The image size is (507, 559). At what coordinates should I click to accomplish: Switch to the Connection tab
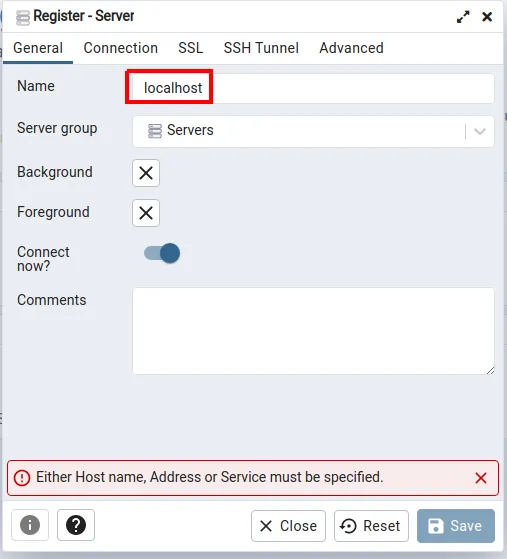coord(121,48)
